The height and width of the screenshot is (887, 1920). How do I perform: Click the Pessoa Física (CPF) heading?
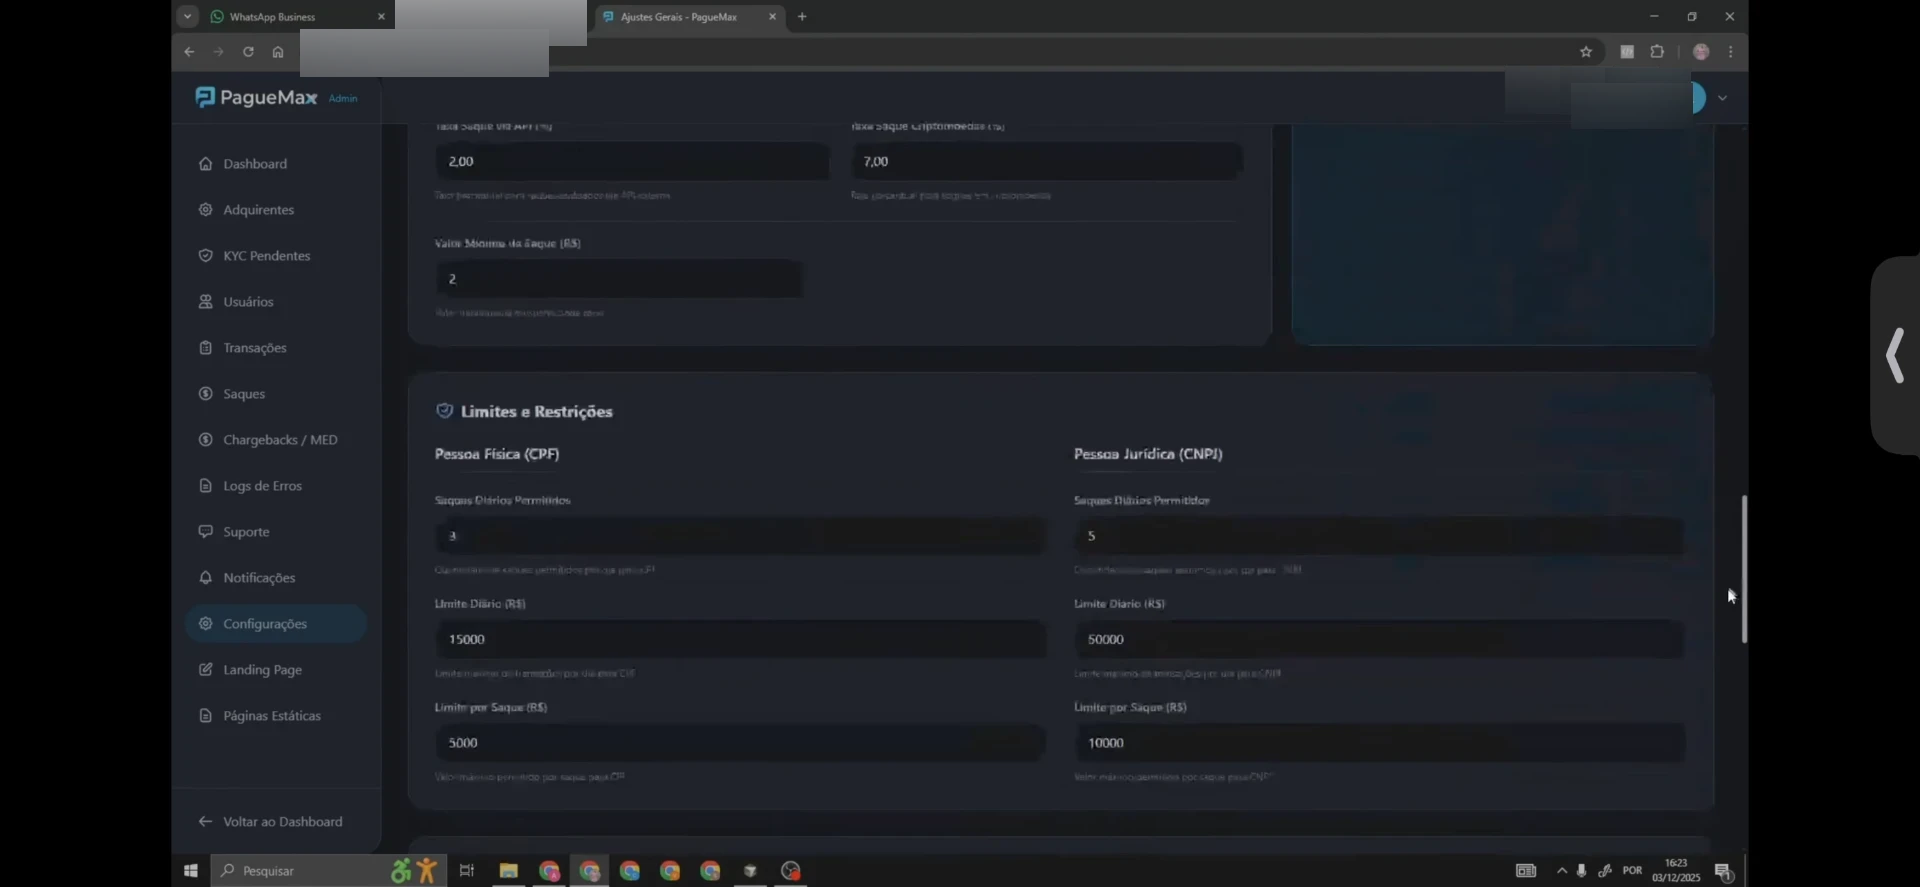pos(497,454)
